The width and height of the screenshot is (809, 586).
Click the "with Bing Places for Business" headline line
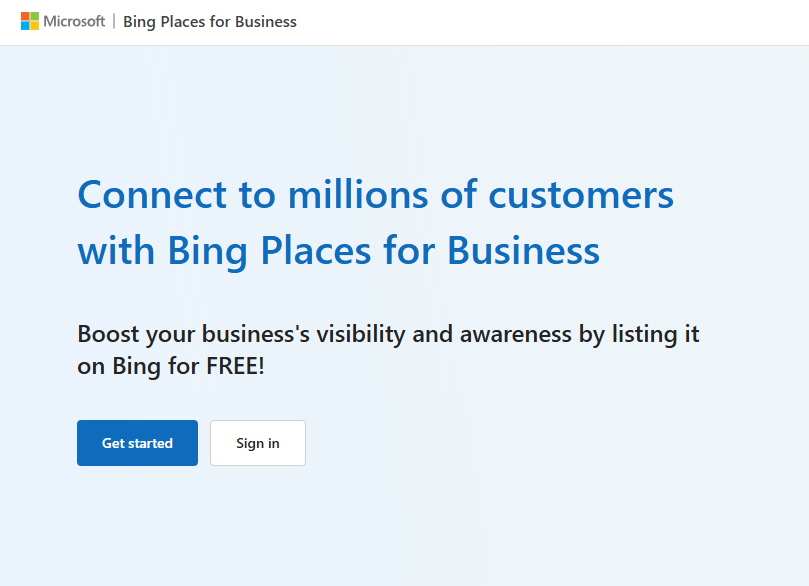338,249
